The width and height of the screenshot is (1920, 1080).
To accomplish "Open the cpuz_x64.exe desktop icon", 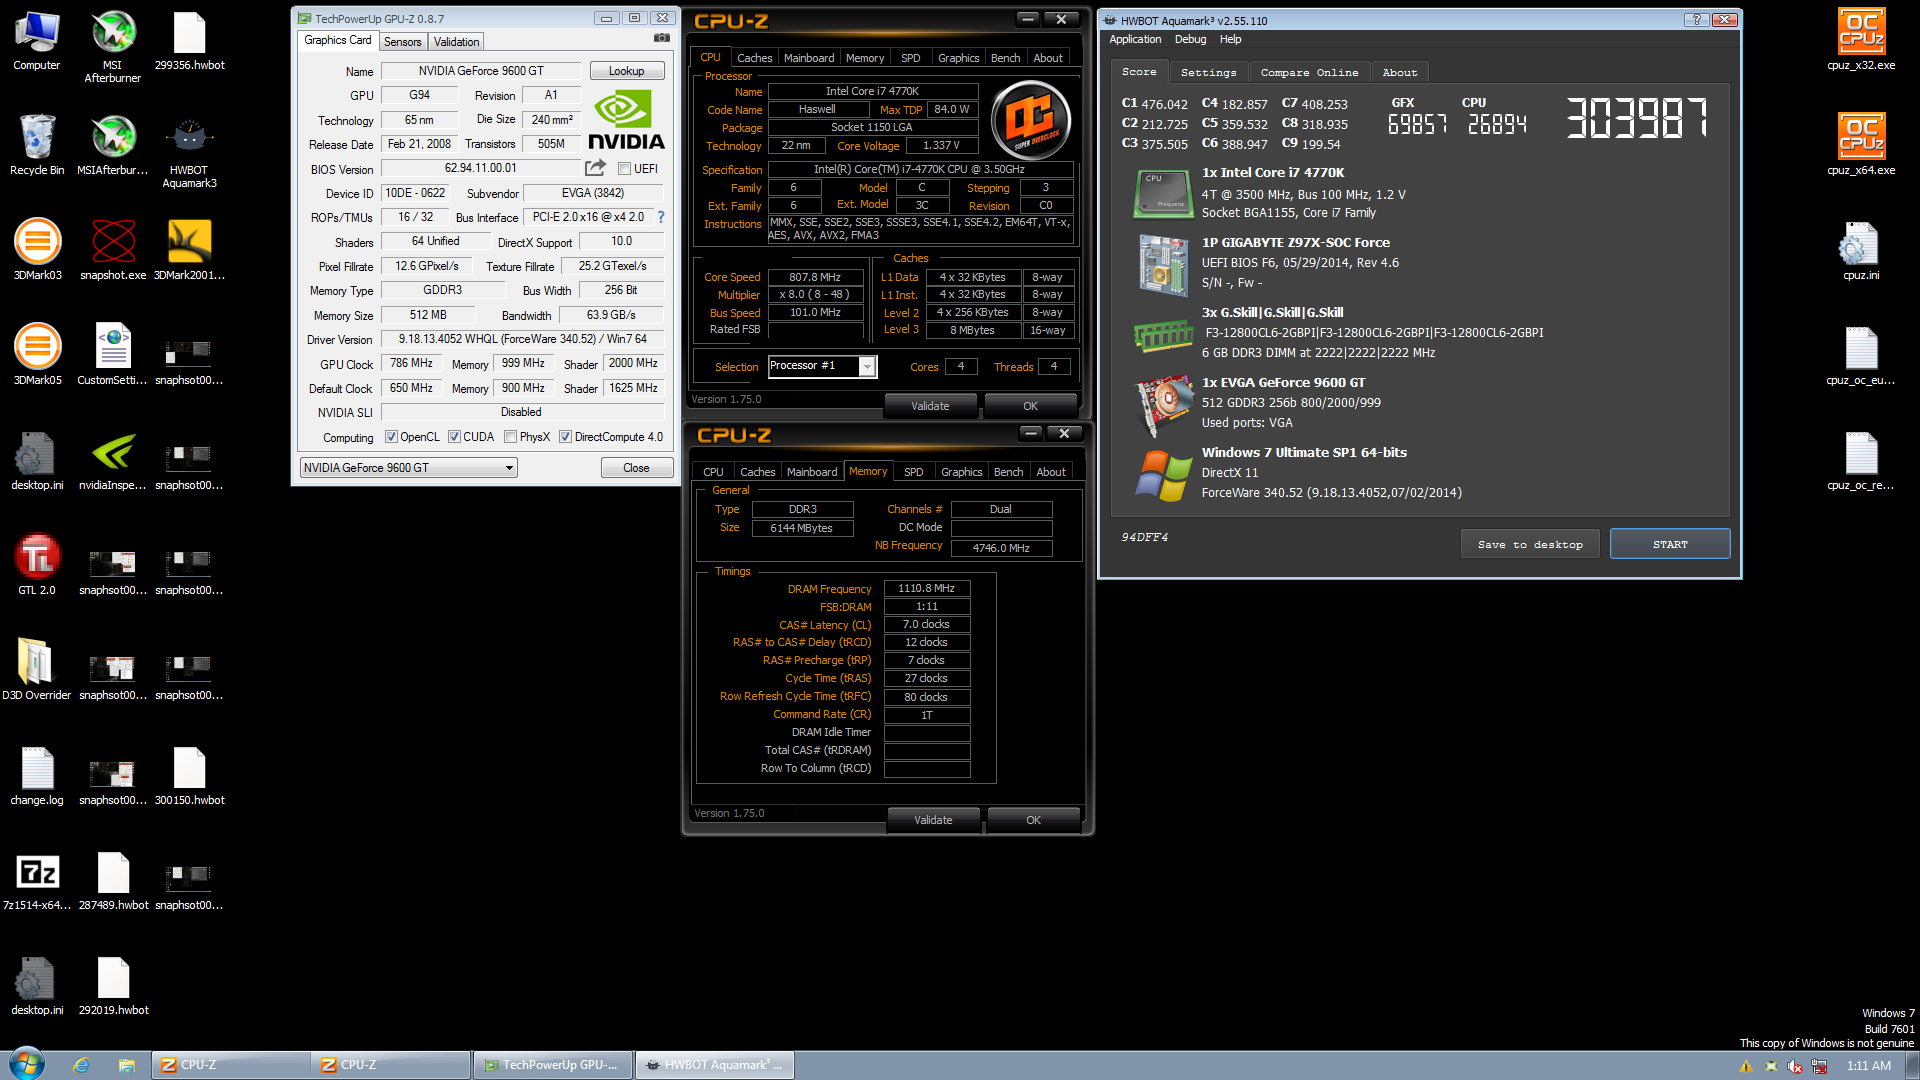I will (1861, 145).
